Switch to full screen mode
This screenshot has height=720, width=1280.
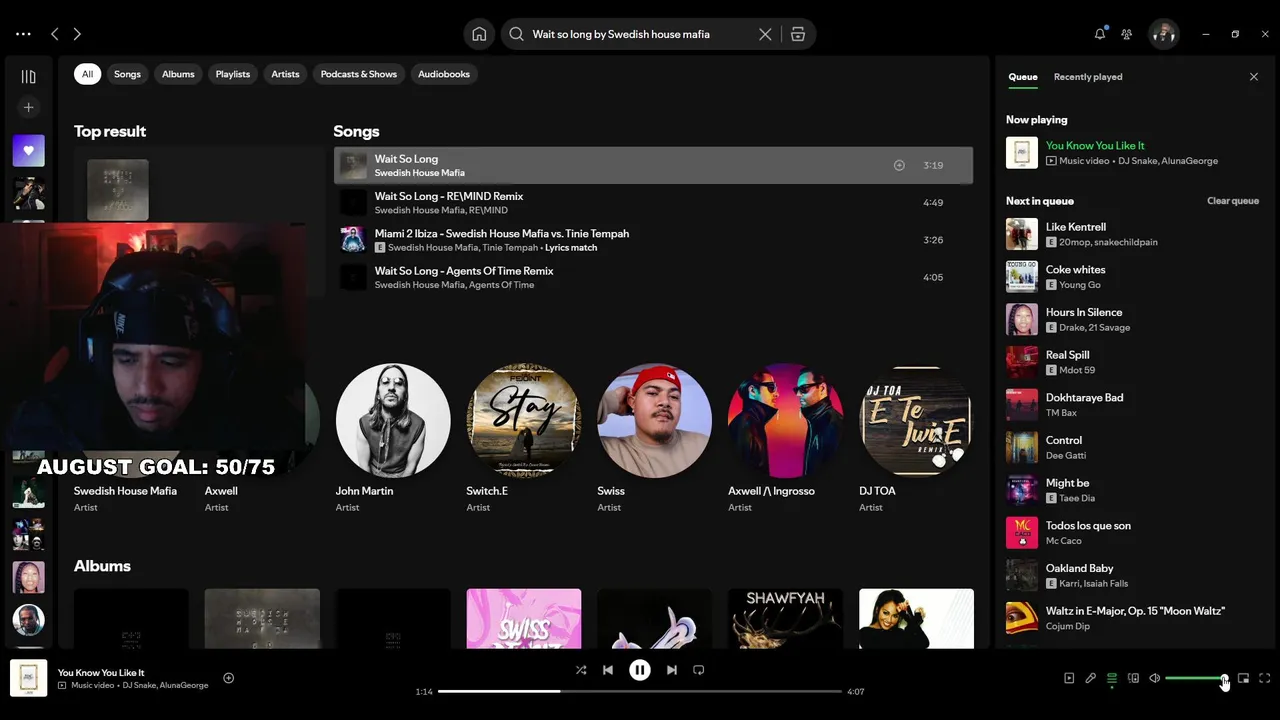click(1265, 678)
